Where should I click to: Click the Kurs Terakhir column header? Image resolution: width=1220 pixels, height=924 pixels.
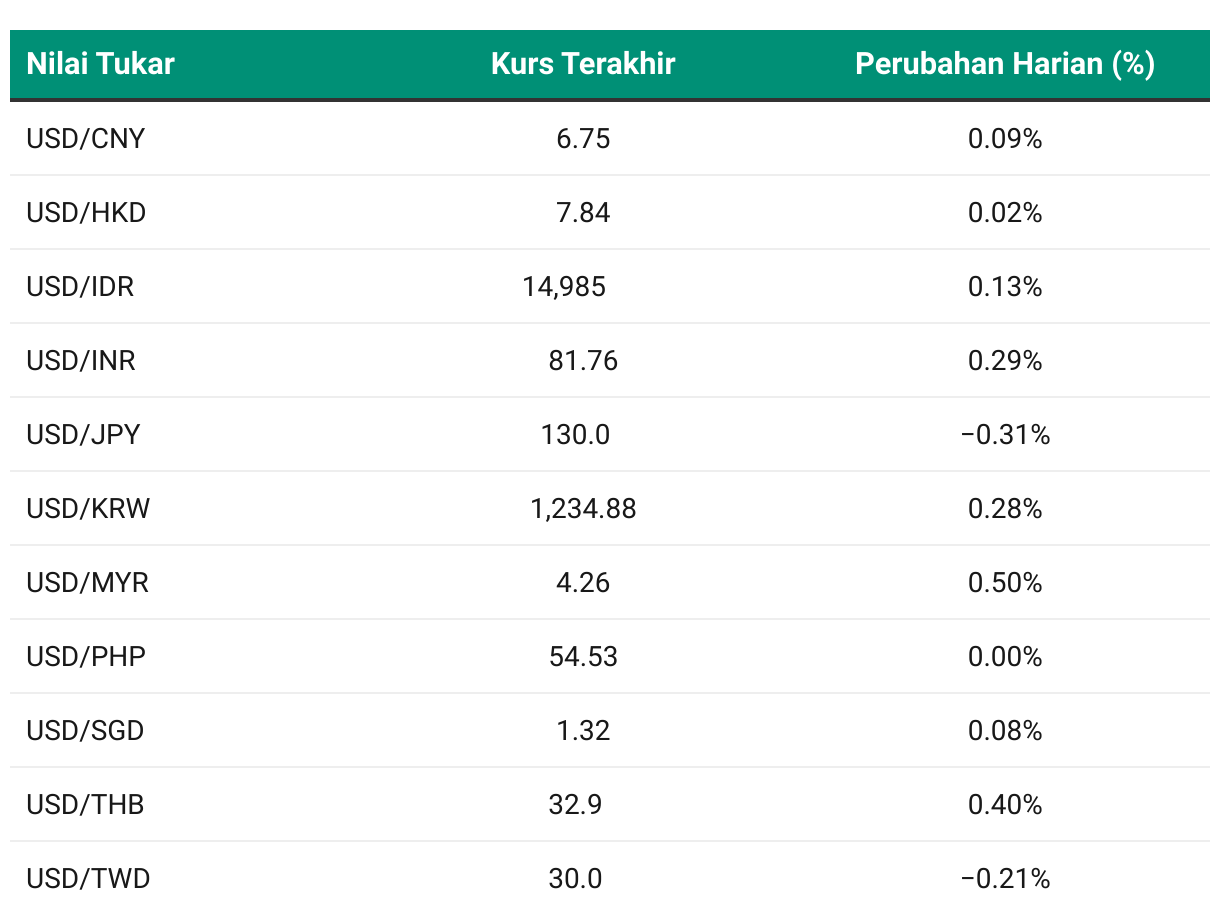click(583, 64)
